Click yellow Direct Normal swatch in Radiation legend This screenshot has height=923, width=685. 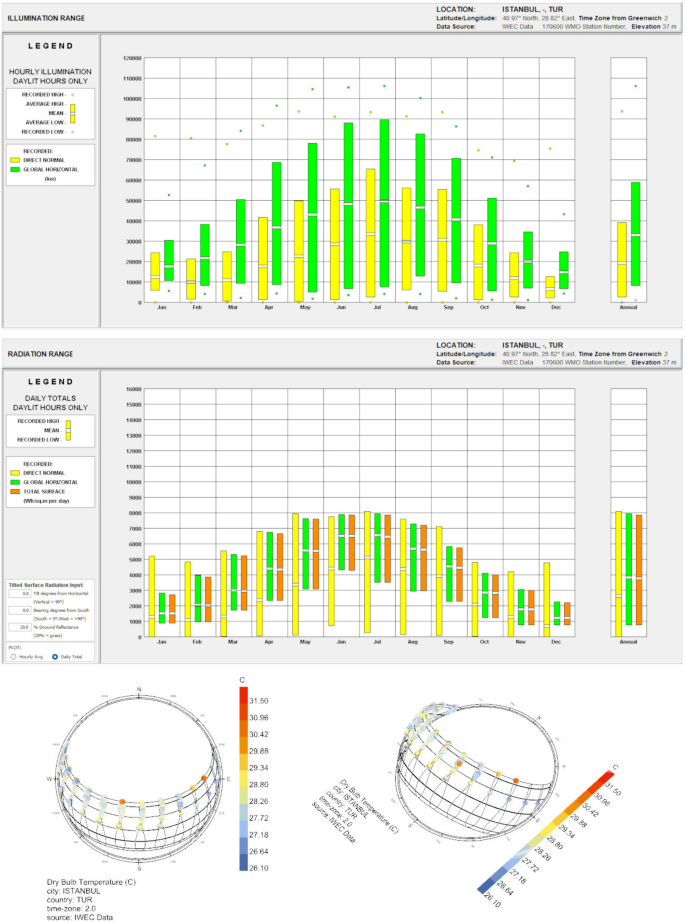coord(15,473)
